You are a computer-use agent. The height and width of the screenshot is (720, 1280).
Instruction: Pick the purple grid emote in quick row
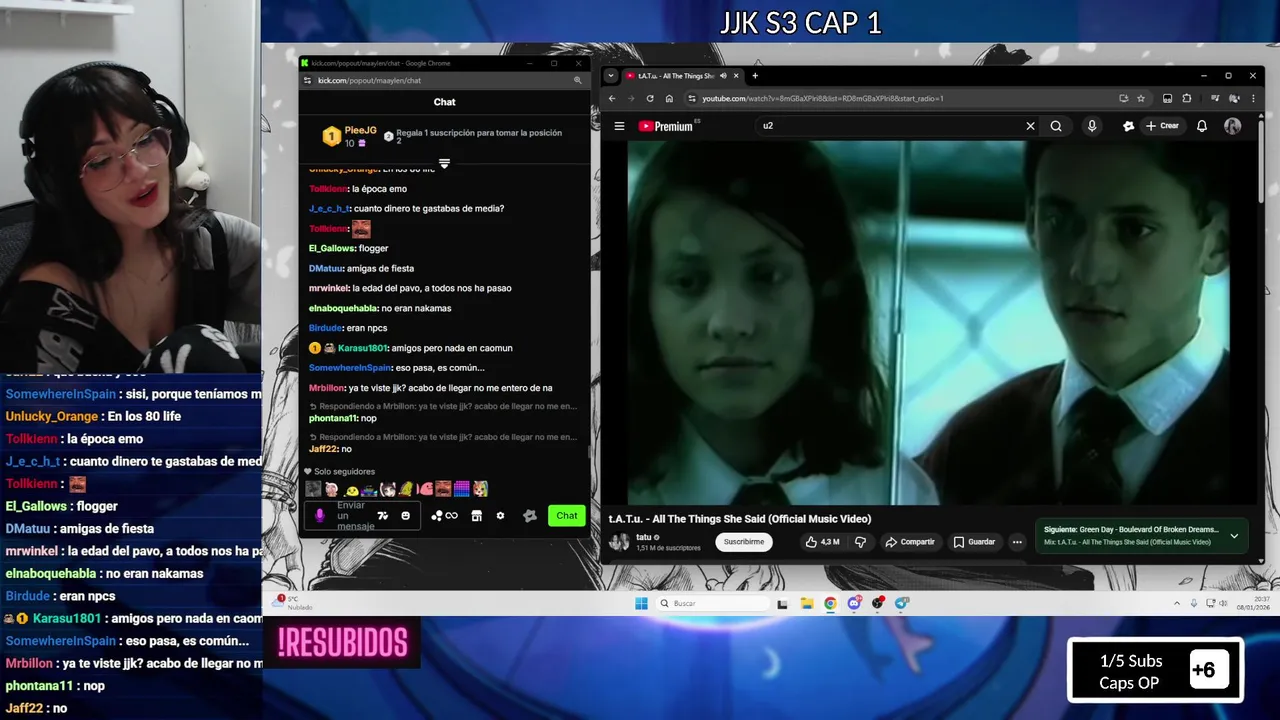(461, 489)
